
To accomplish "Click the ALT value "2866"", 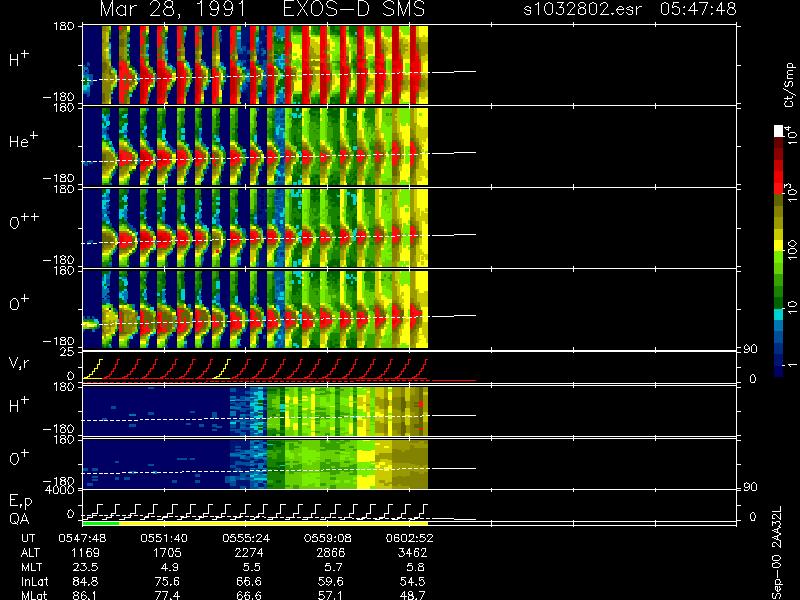I will (331, 553).
